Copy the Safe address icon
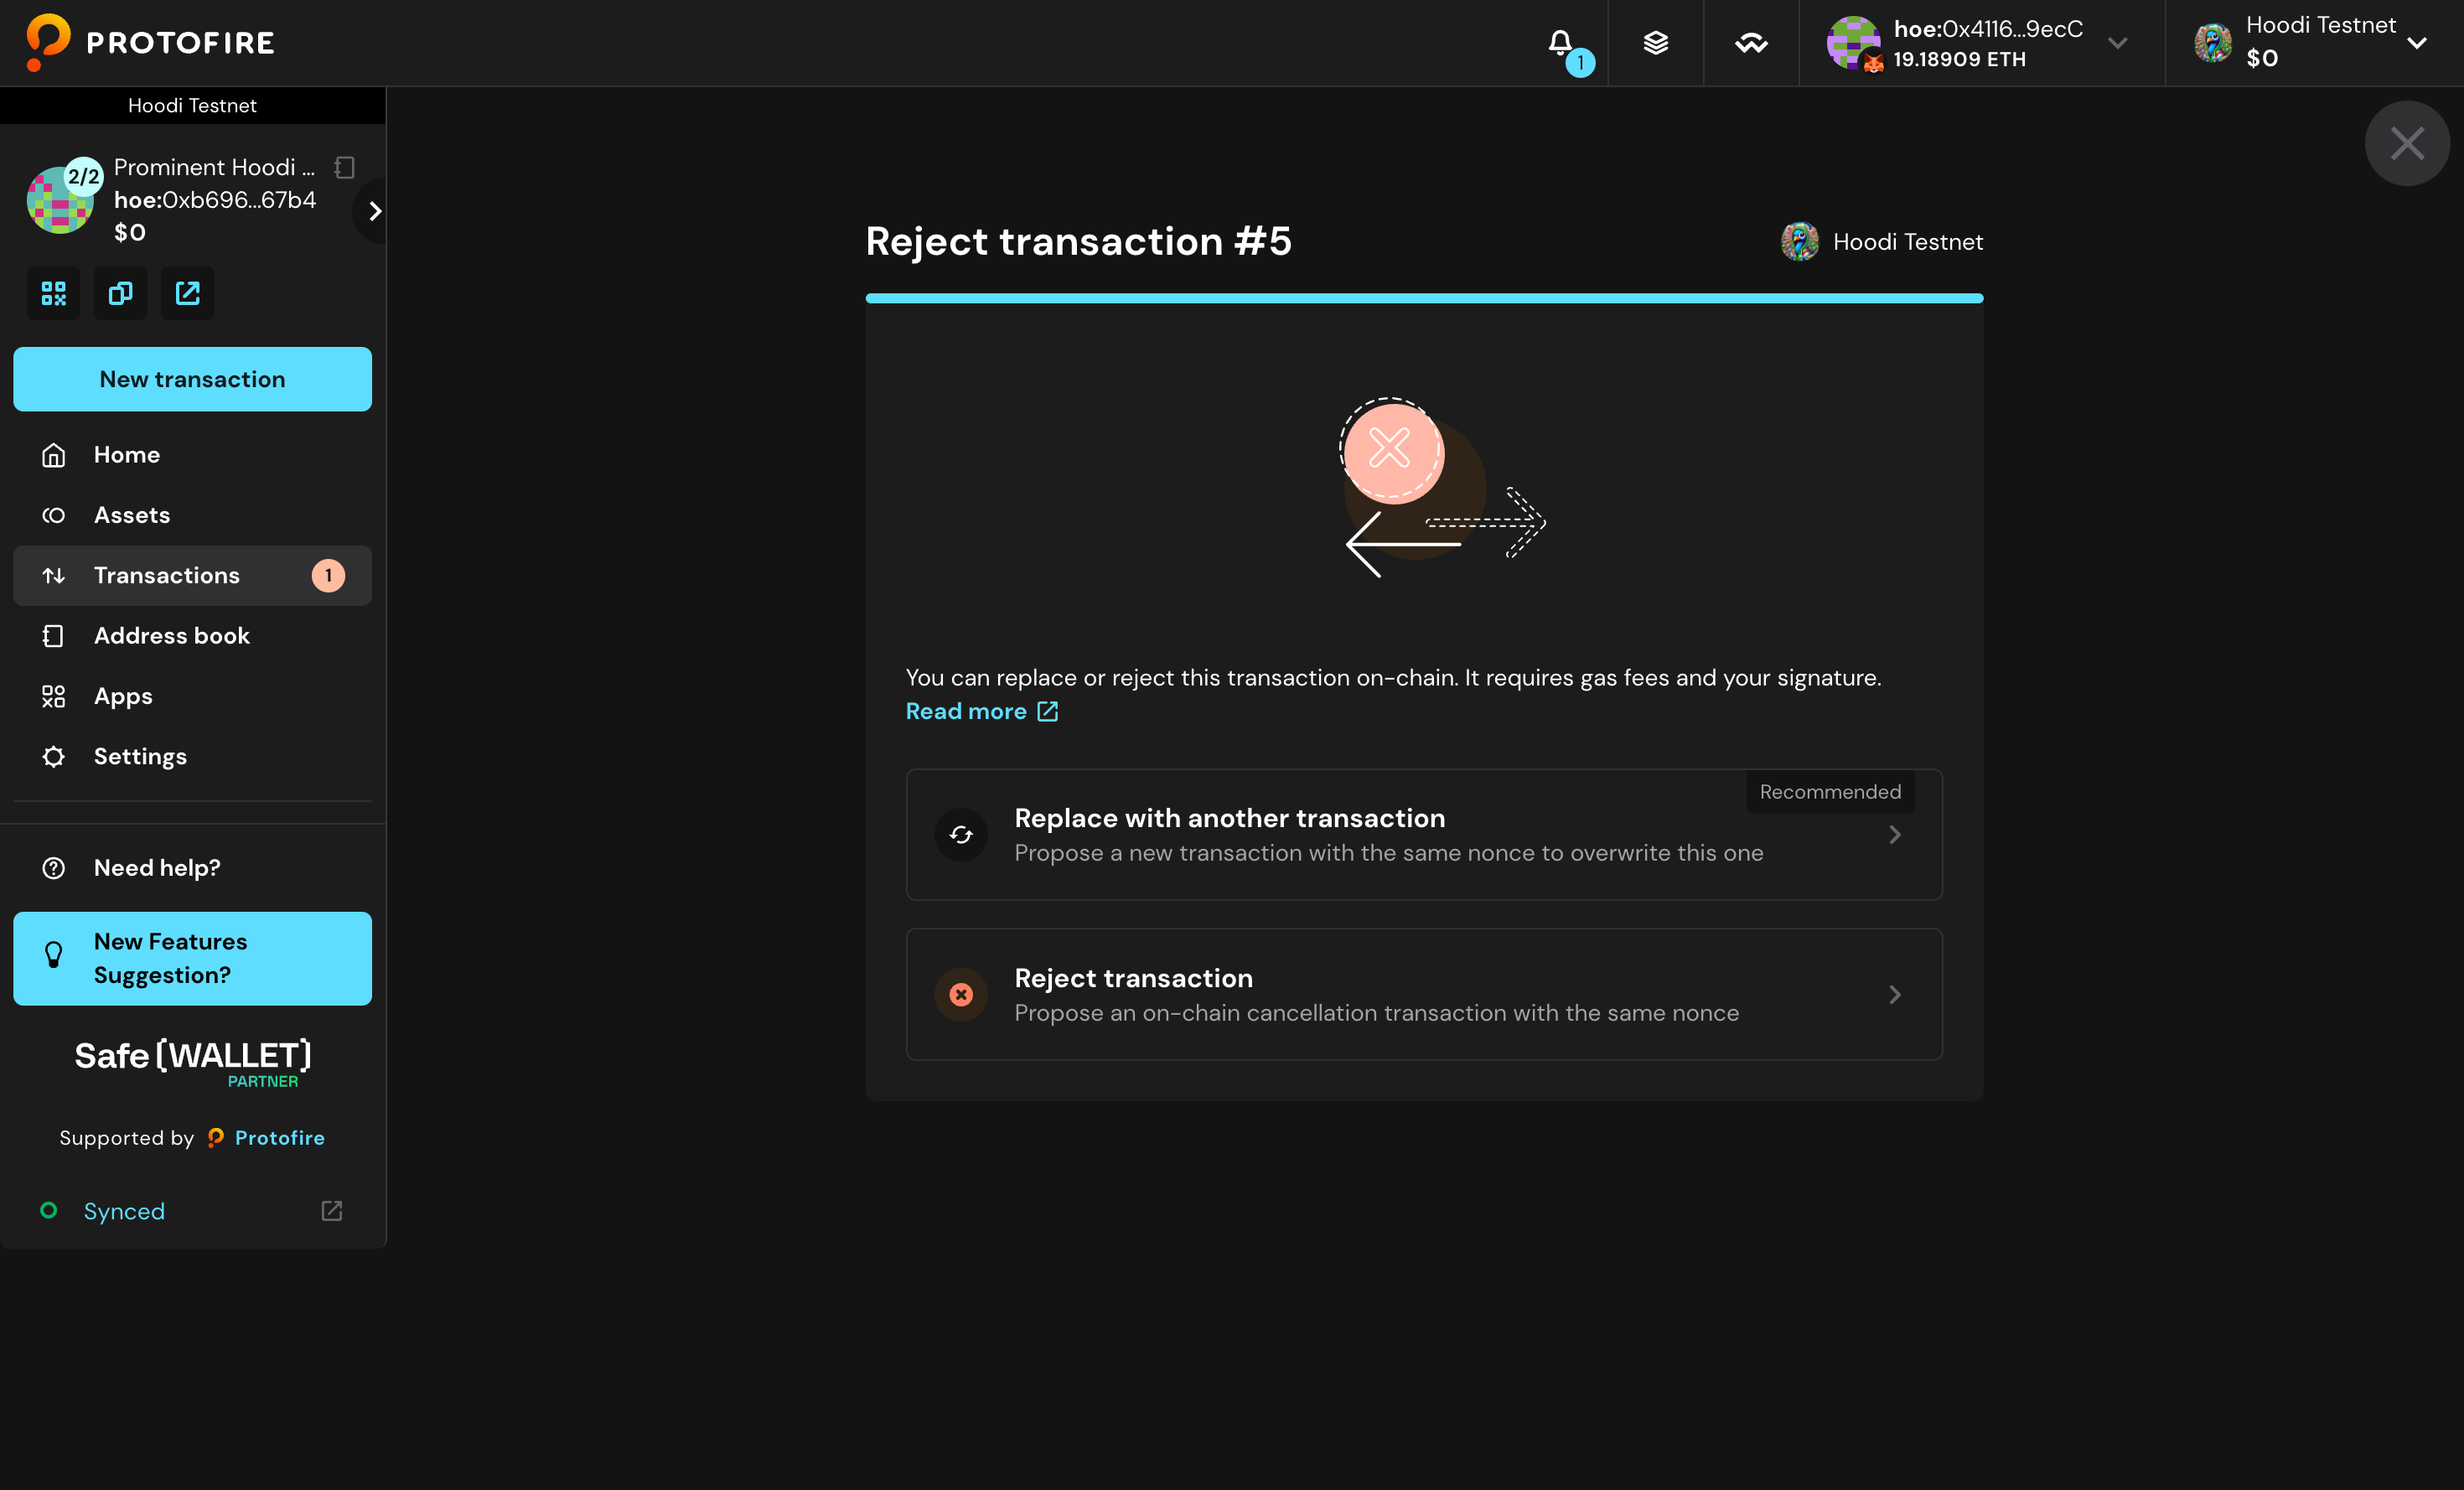 (120, 293)
